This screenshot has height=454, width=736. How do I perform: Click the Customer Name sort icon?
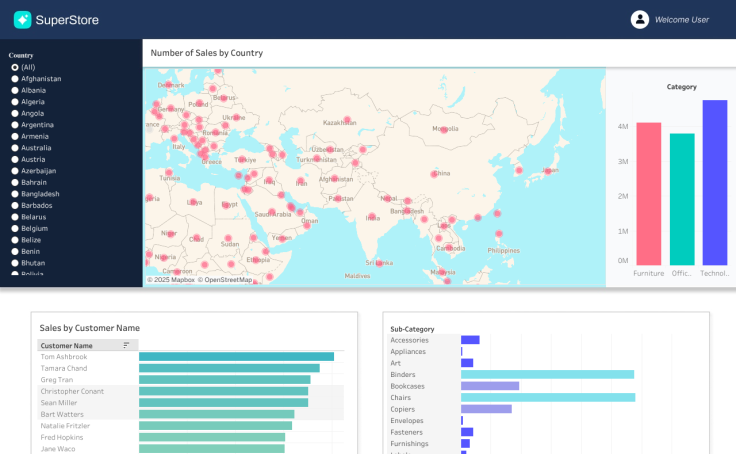coord(127,345)
